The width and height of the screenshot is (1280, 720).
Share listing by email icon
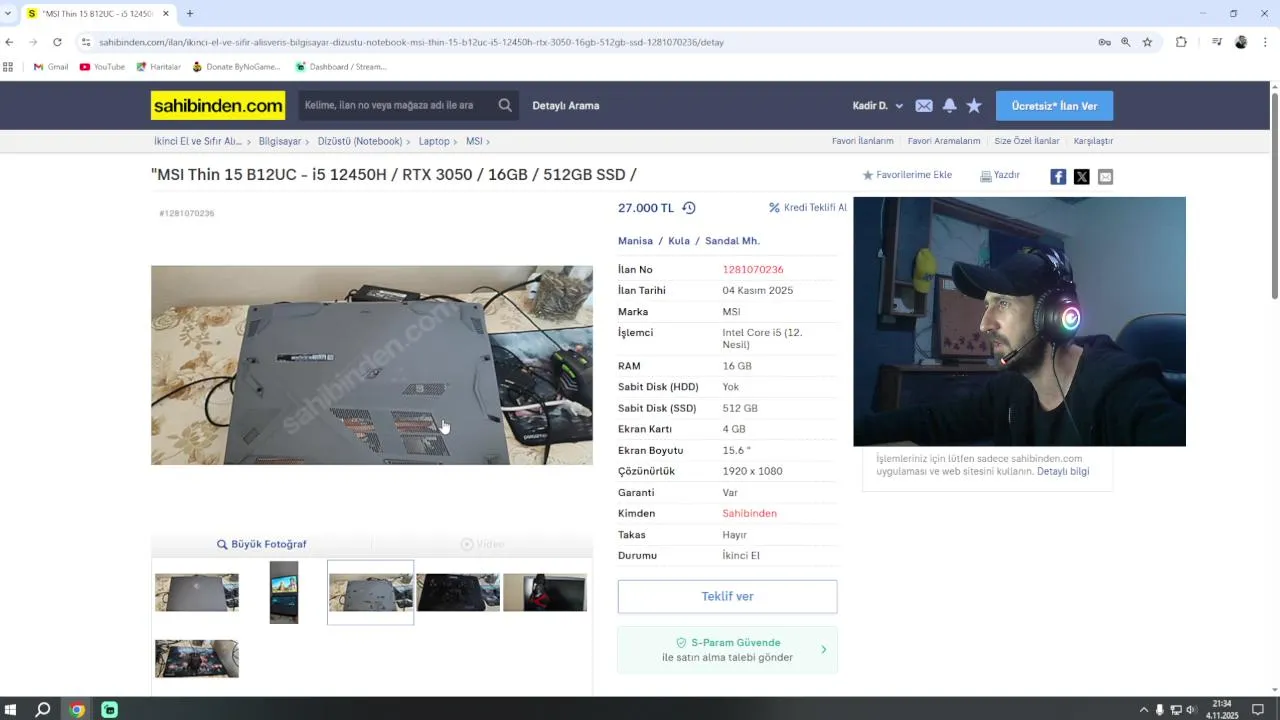pyautogui.click(x=1105, y=177)
